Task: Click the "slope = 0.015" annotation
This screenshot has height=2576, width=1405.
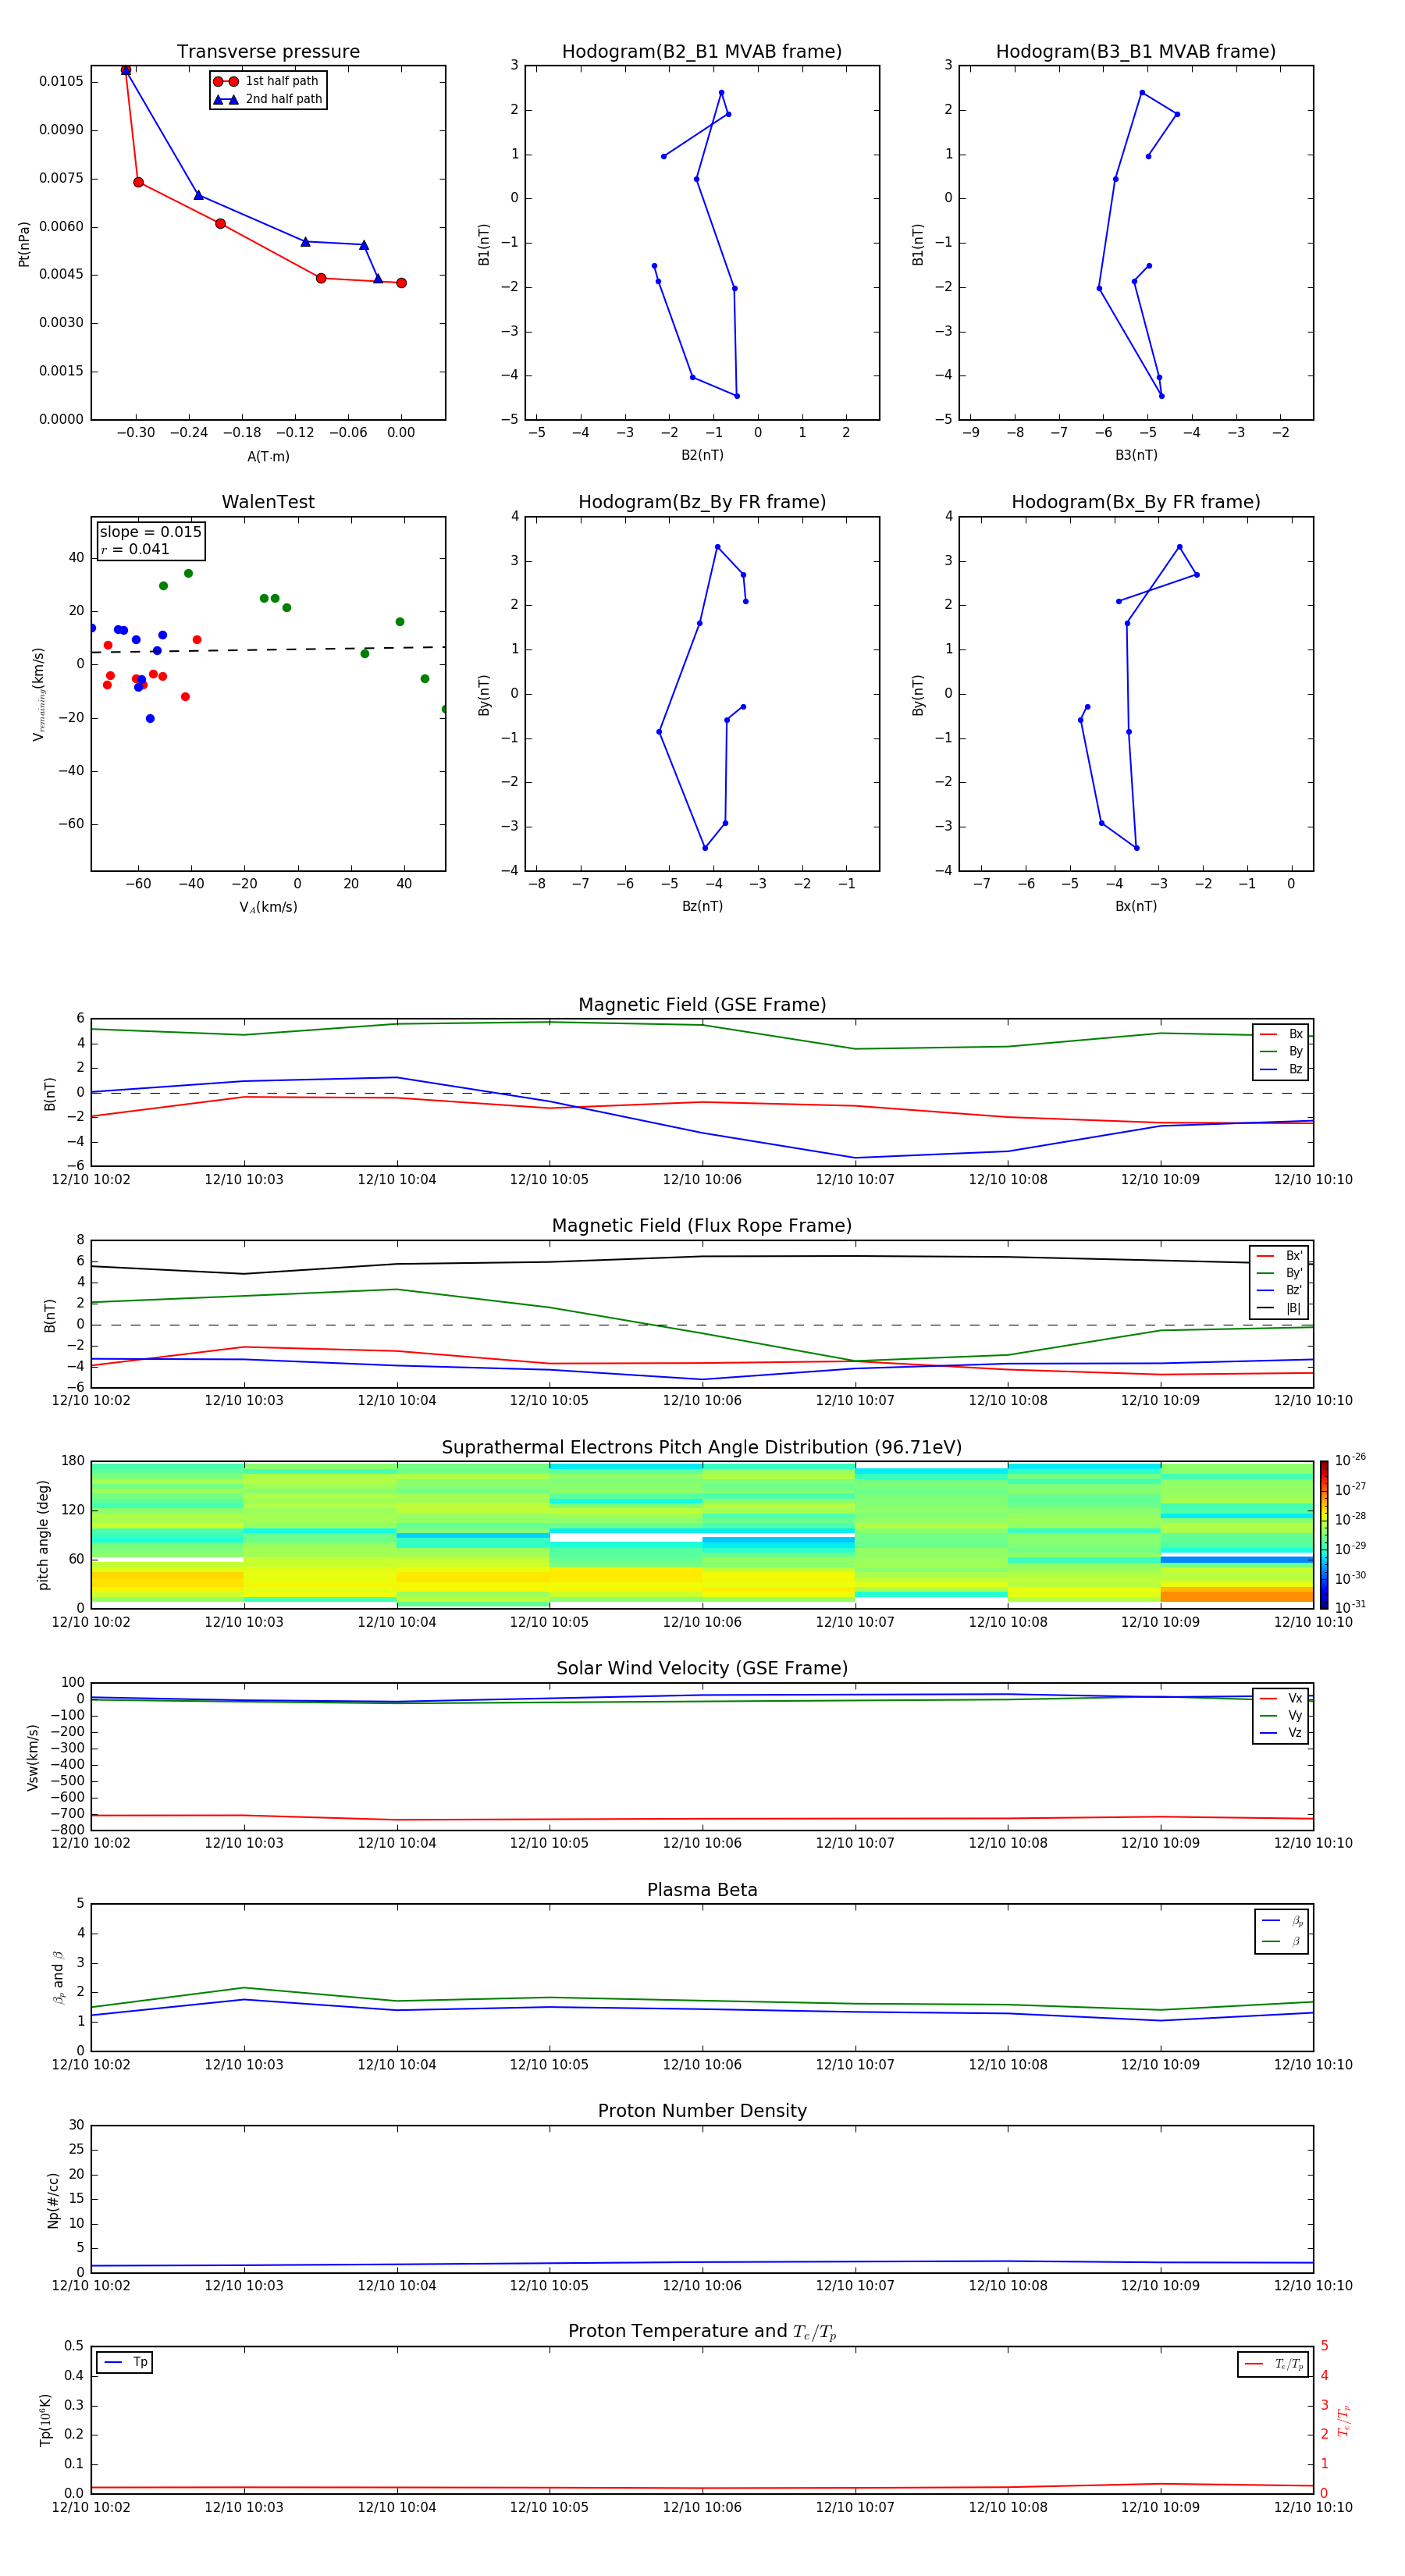Action: 150,532
